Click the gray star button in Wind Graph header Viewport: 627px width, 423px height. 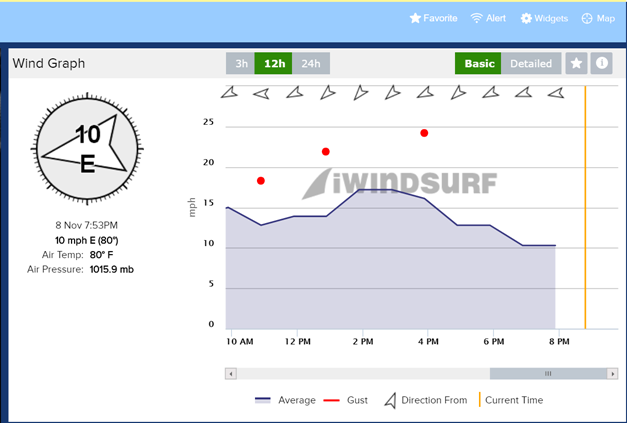click(x=576, y=63)
